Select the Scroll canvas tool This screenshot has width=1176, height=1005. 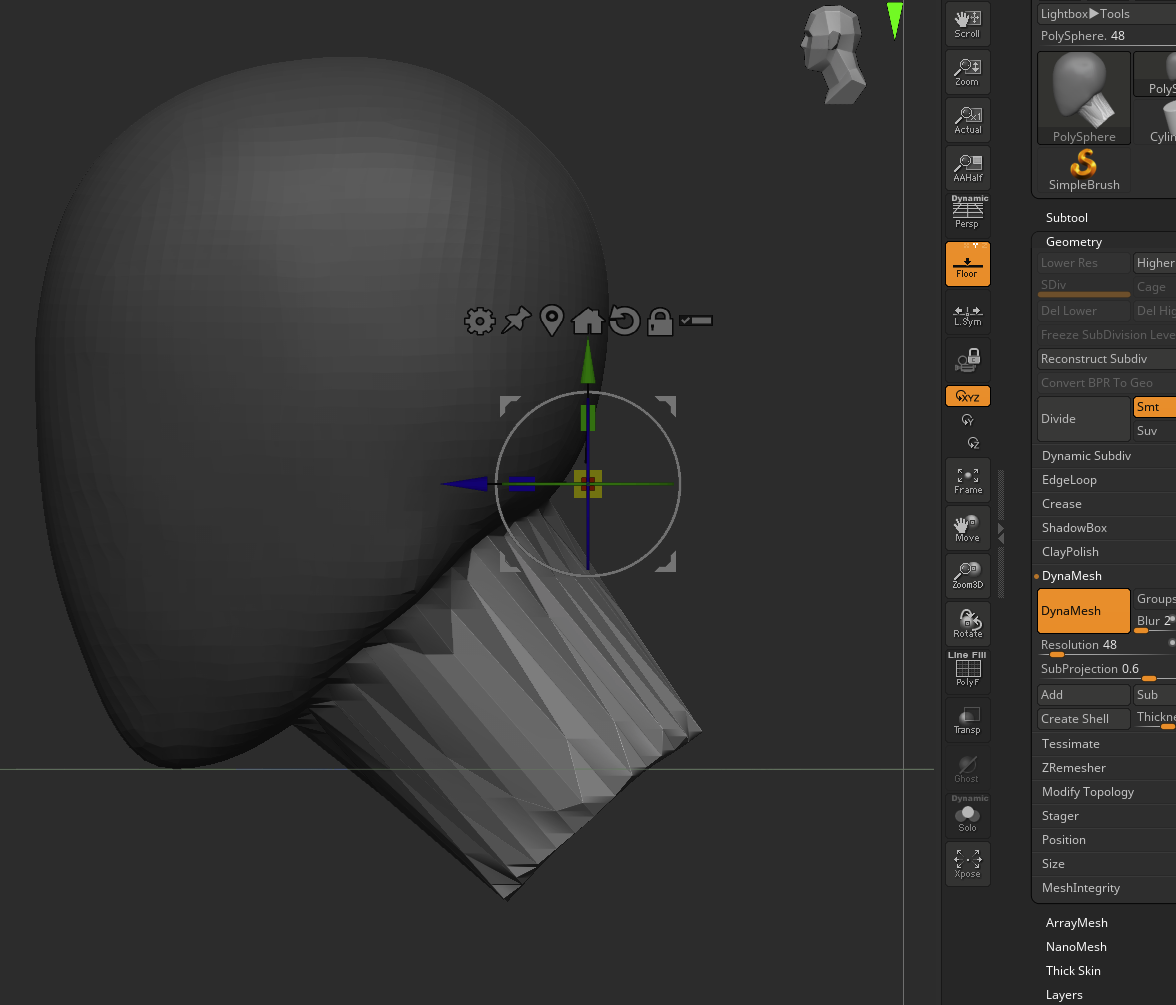coord(968,24)
